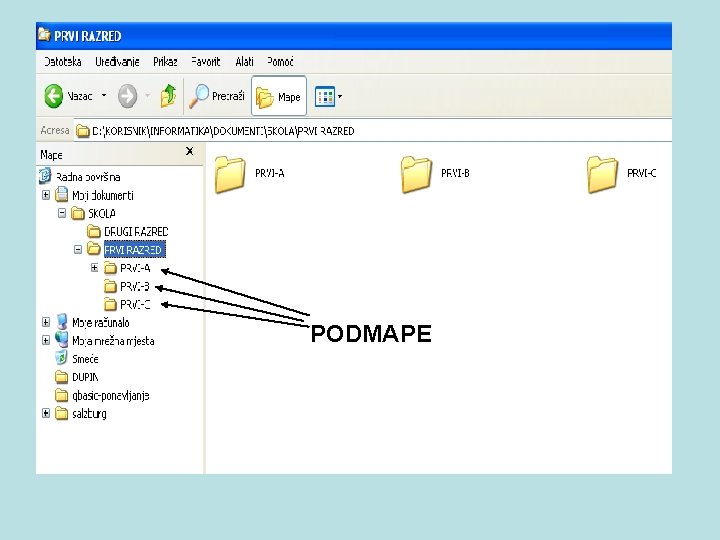Screen dimensions: 720x540
Task: Select the PRVI-B folder icon in content pane
Action: [x=416, y=174]
